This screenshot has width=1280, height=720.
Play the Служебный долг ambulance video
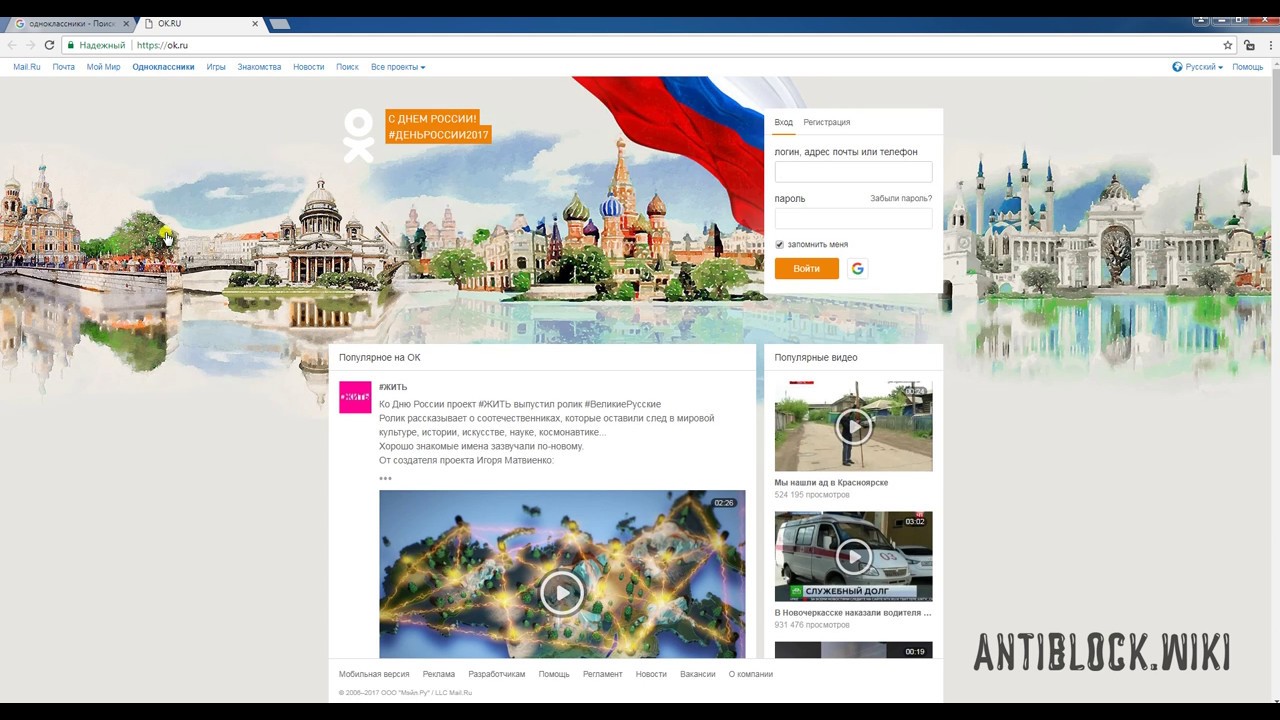[x=853, y=557]
